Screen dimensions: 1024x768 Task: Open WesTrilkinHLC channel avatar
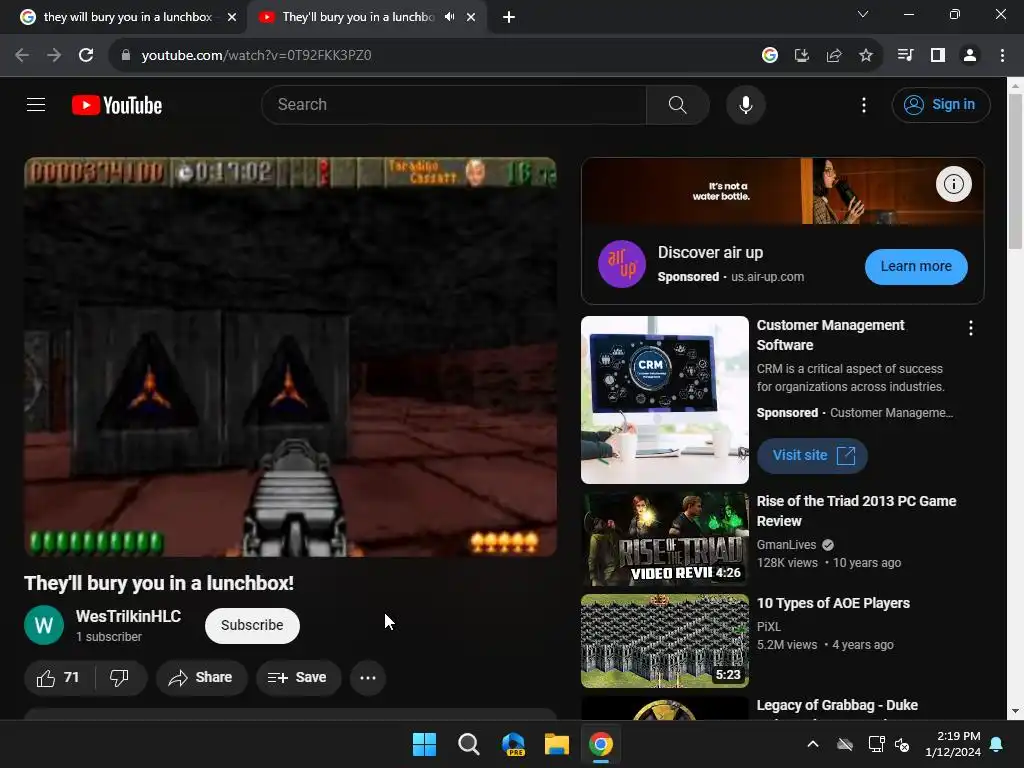point(44,625)
